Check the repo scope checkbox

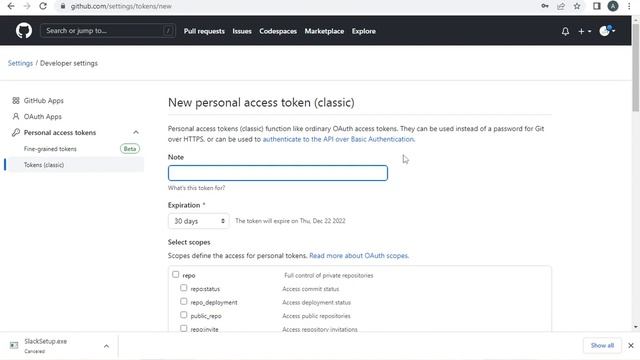(176, 274)
